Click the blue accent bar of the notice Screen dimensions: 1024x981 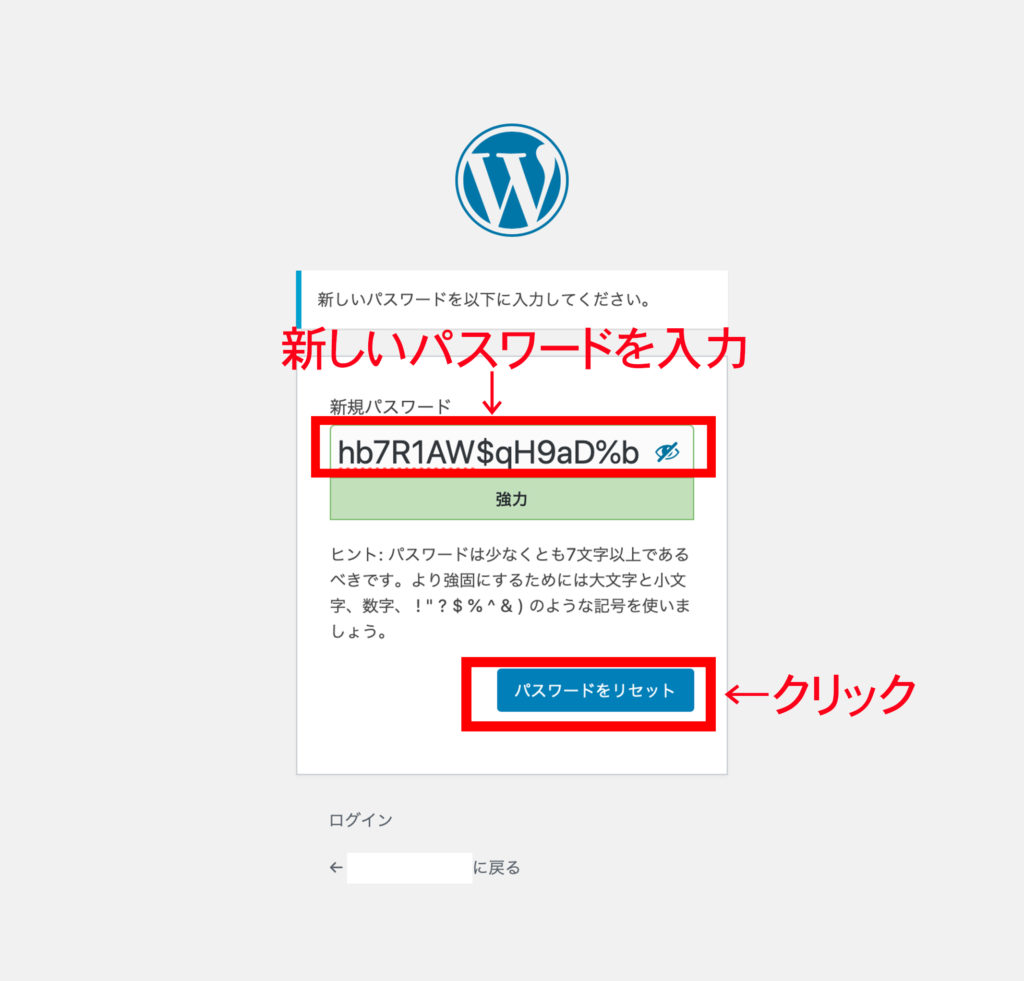coord(298,299)
